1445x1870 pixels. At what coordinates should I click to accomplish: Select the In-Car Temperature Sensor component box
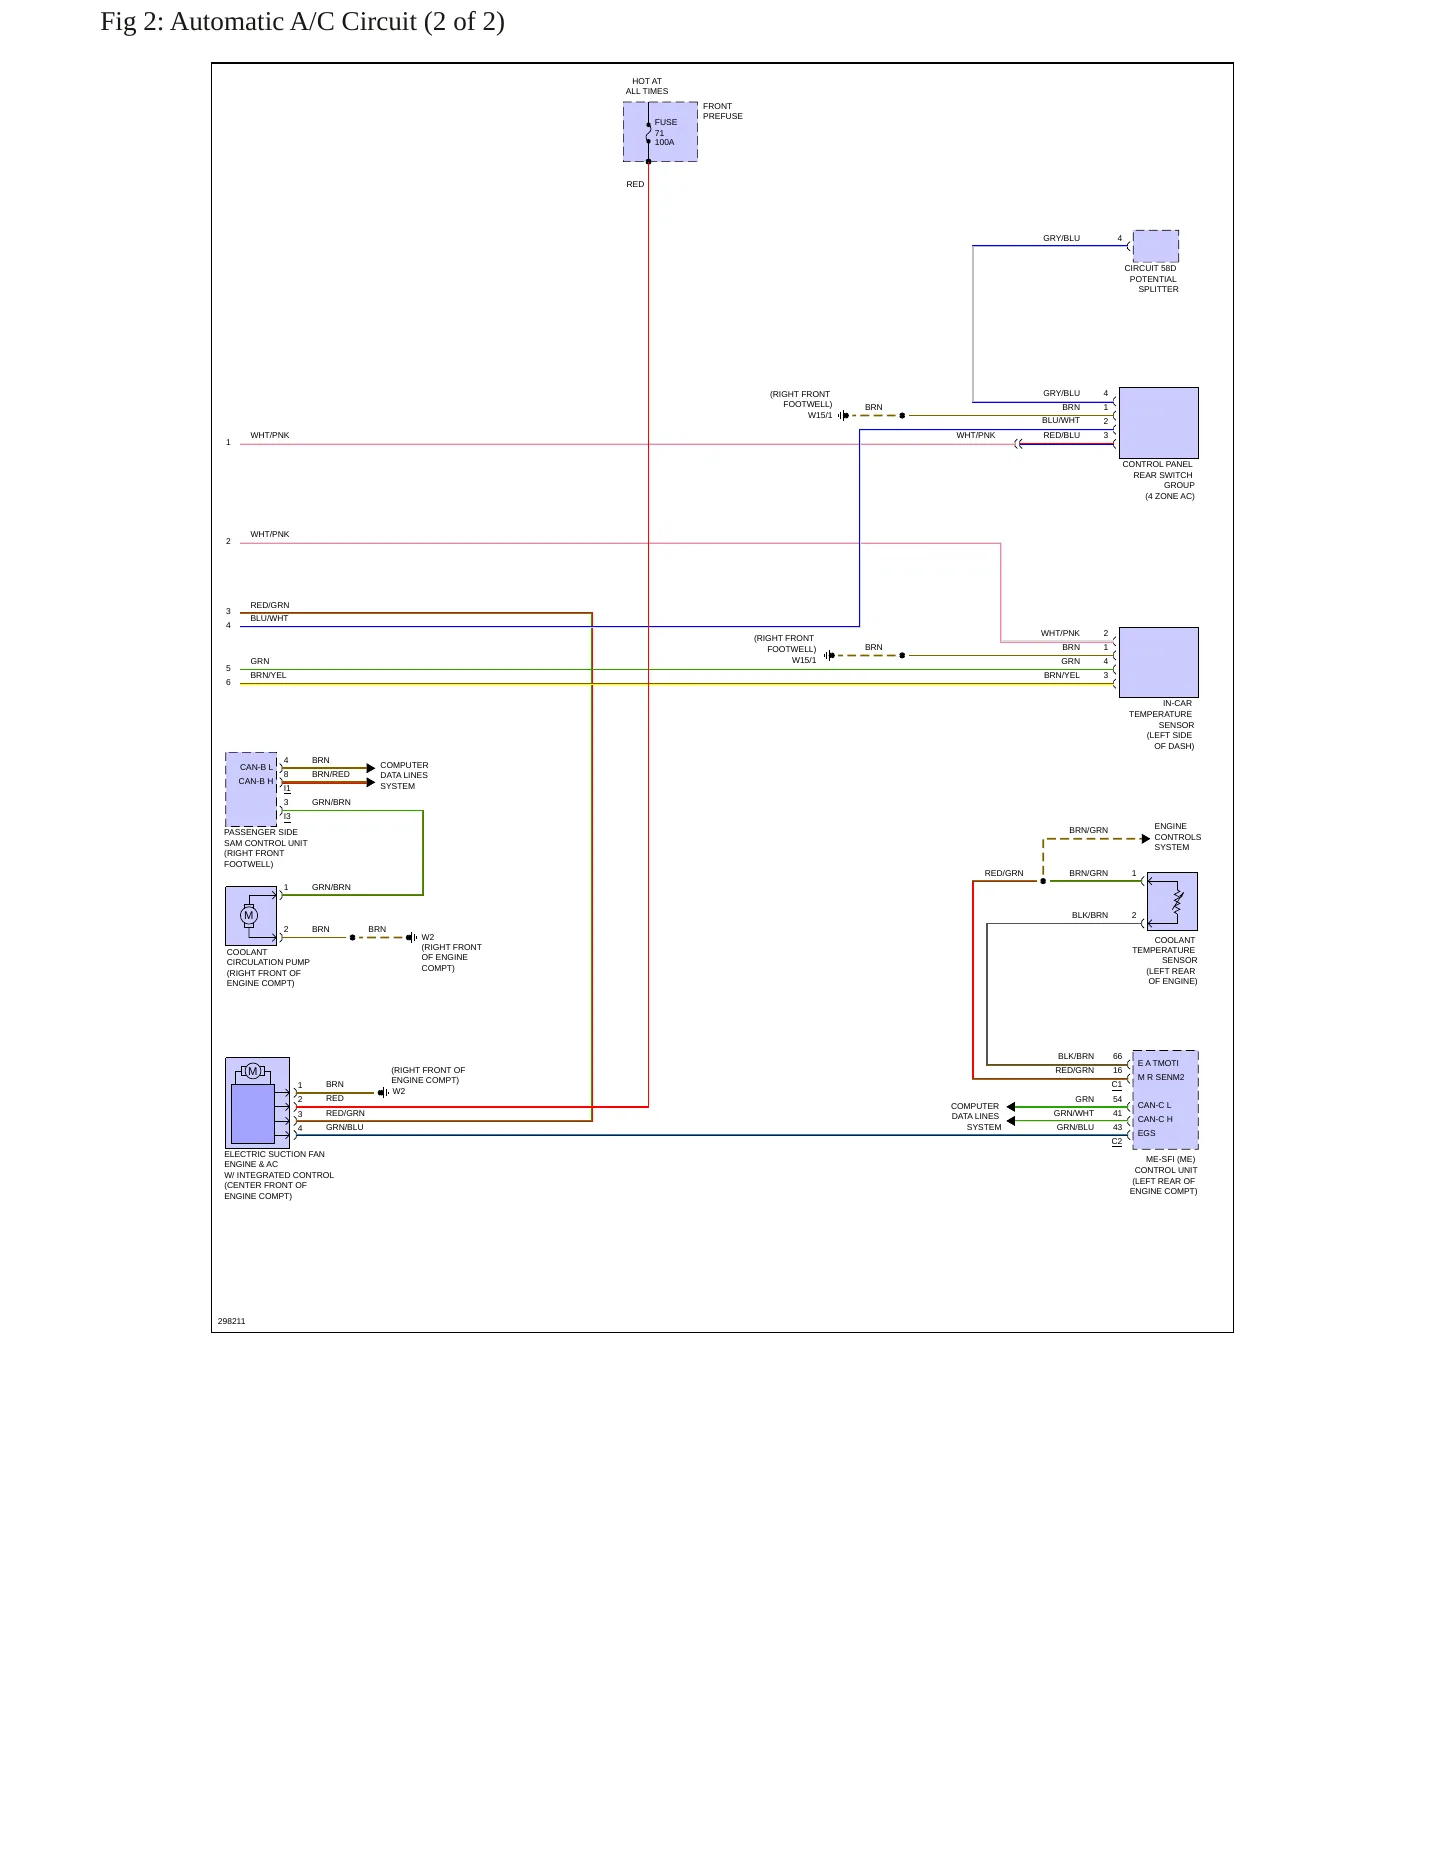[1158, 662]
